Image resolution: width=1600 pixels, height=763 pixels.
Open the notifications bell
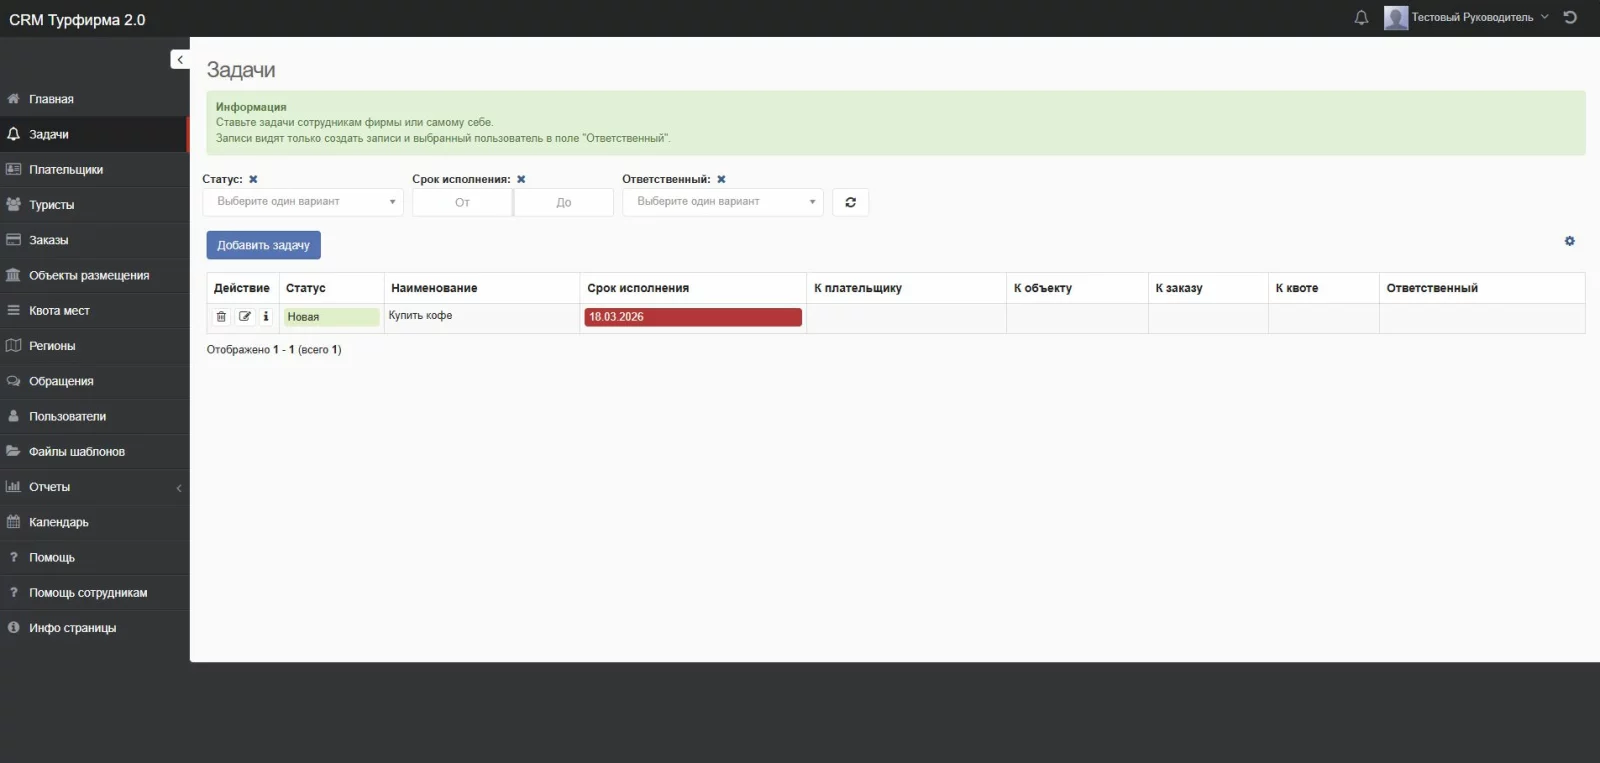(x=1361, y=18)
